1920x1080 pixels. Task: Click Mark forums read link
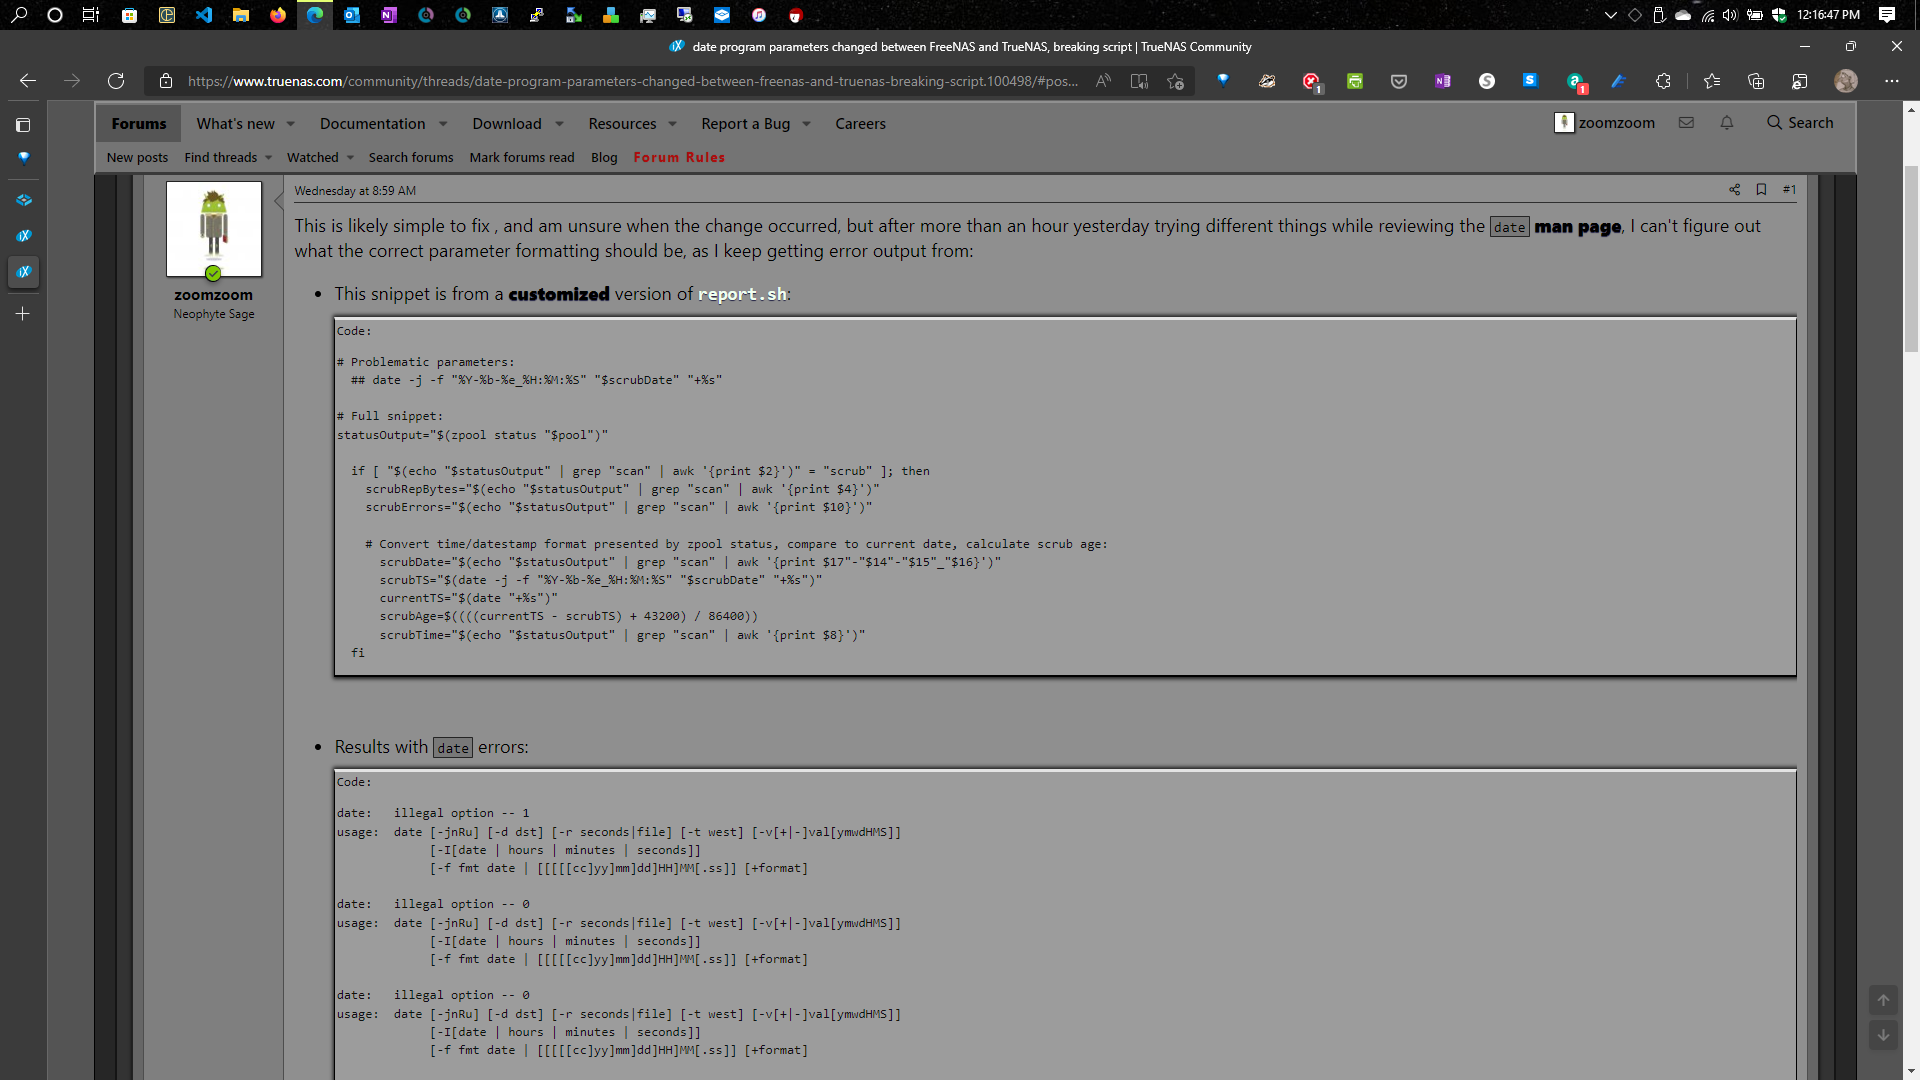pyautogui.click(x=522, y=158)
